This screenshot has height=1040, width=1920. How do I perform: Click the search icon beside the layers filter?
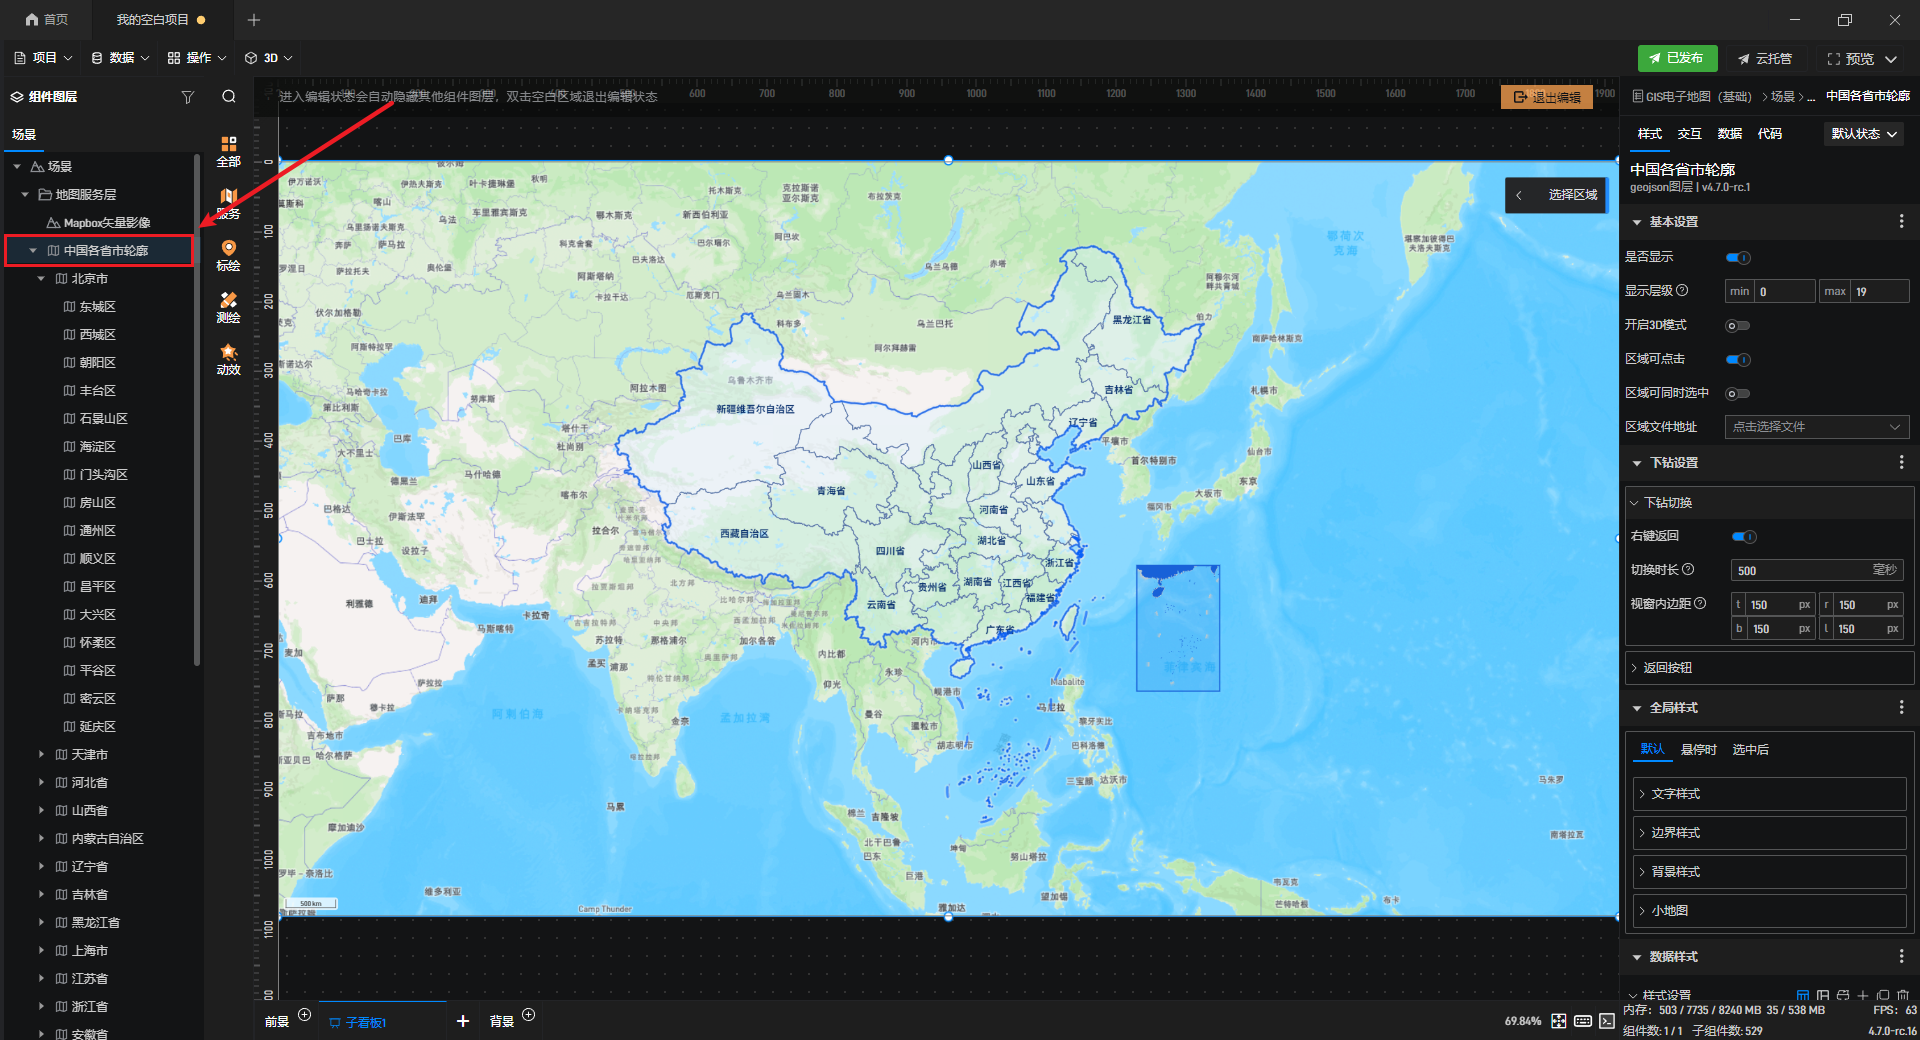tap(229, 97)
